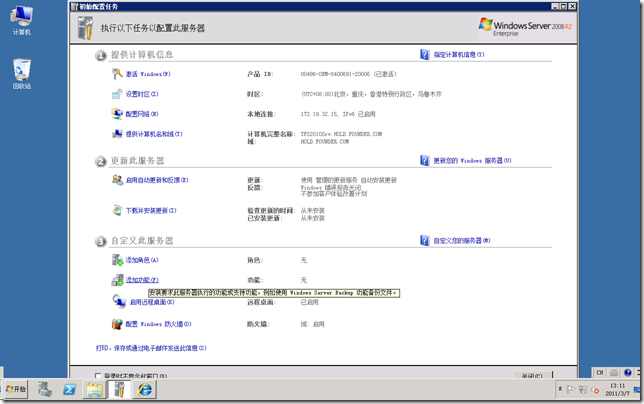The image size is (644, 404).
Task: Open the 指定计算机信息 help link
Action: coord(459,55)
